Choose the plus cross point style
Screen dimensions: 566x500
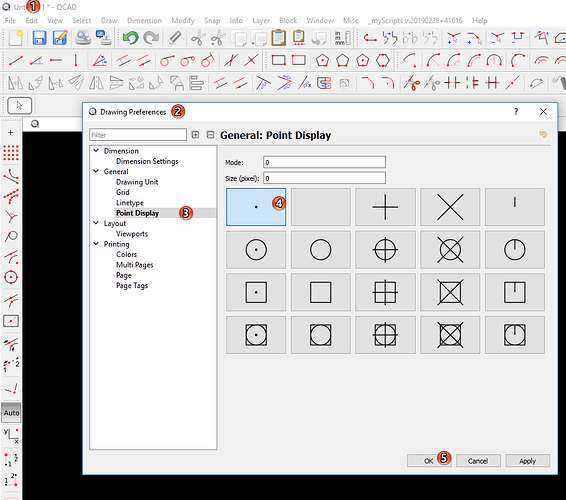tap(385, 207)
